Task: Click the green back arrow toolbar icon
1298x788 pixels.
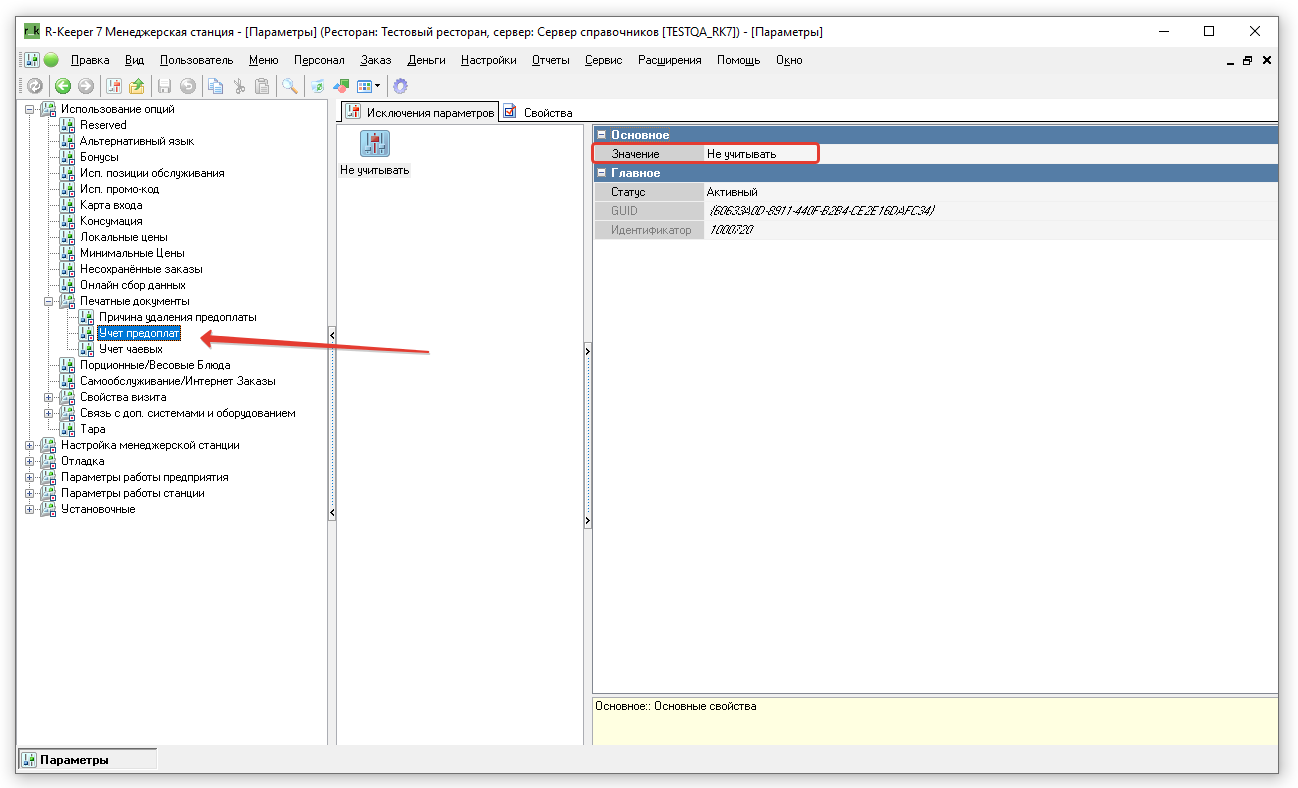Action: (x=63, y=86)
